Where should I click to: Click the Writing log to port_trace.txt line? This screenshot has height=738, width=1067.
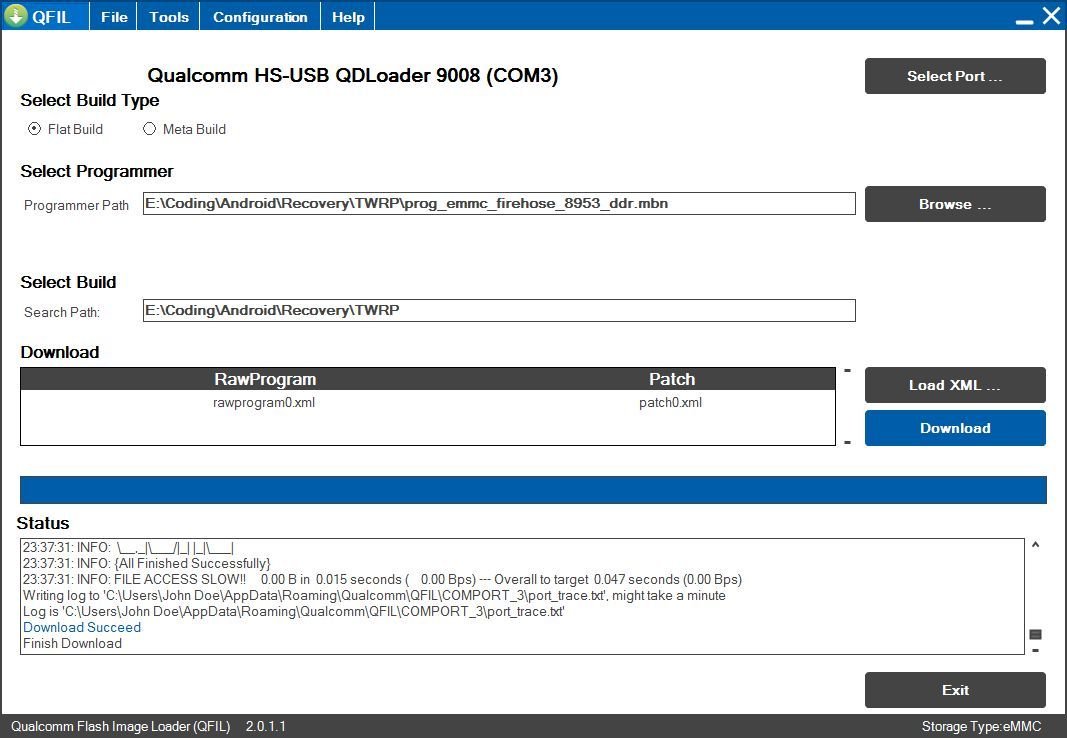coord(374,595)
